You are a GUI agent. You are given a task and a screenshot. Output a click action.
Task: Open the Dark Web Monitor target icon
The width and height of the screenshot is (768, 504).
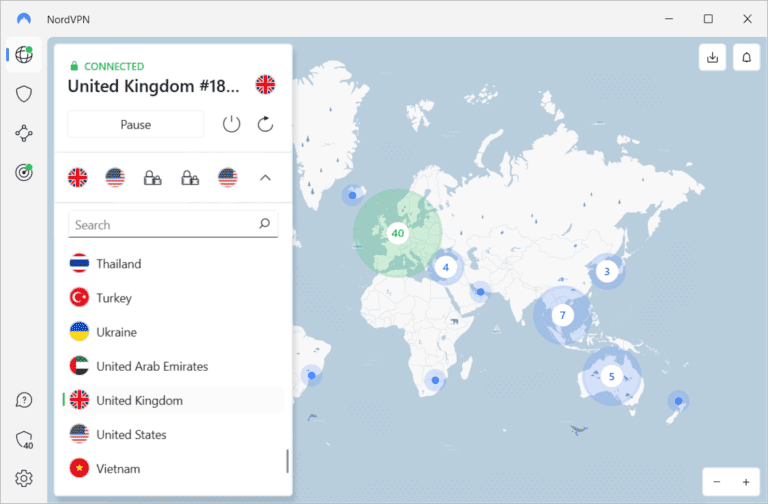(x=24, y=172)
